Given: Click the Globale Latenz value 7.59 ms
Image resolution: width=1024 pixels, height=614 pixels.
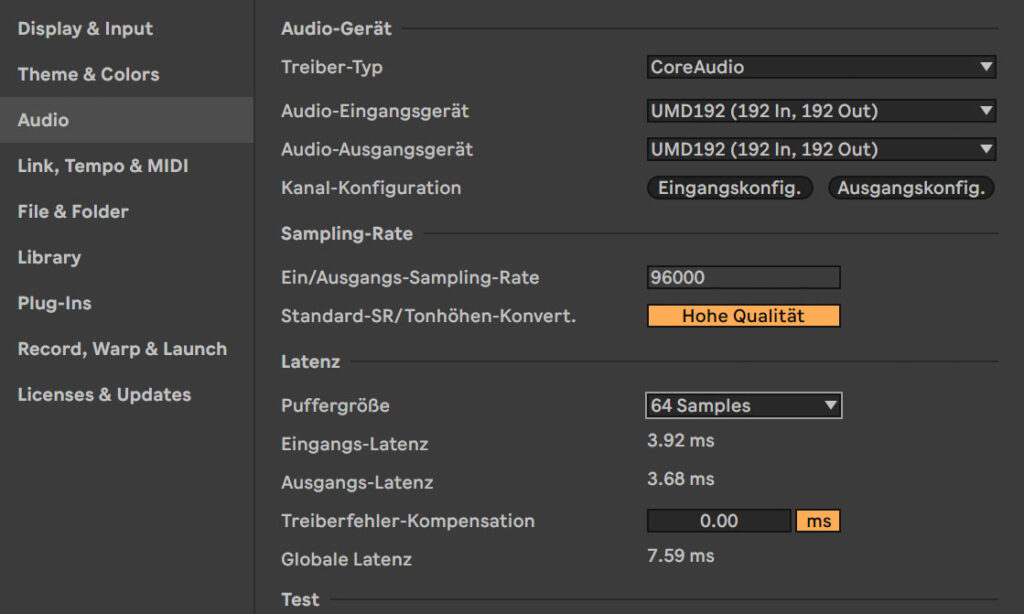Looking at the screenshot, I should (681, 556).
